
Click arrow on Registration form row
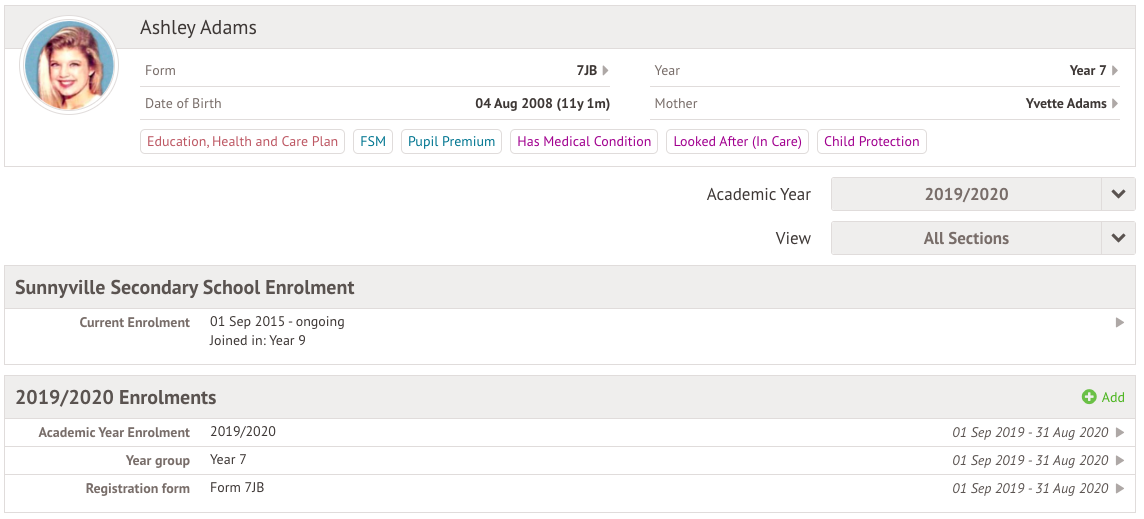pyautogui.click(x=1120, y=489)
